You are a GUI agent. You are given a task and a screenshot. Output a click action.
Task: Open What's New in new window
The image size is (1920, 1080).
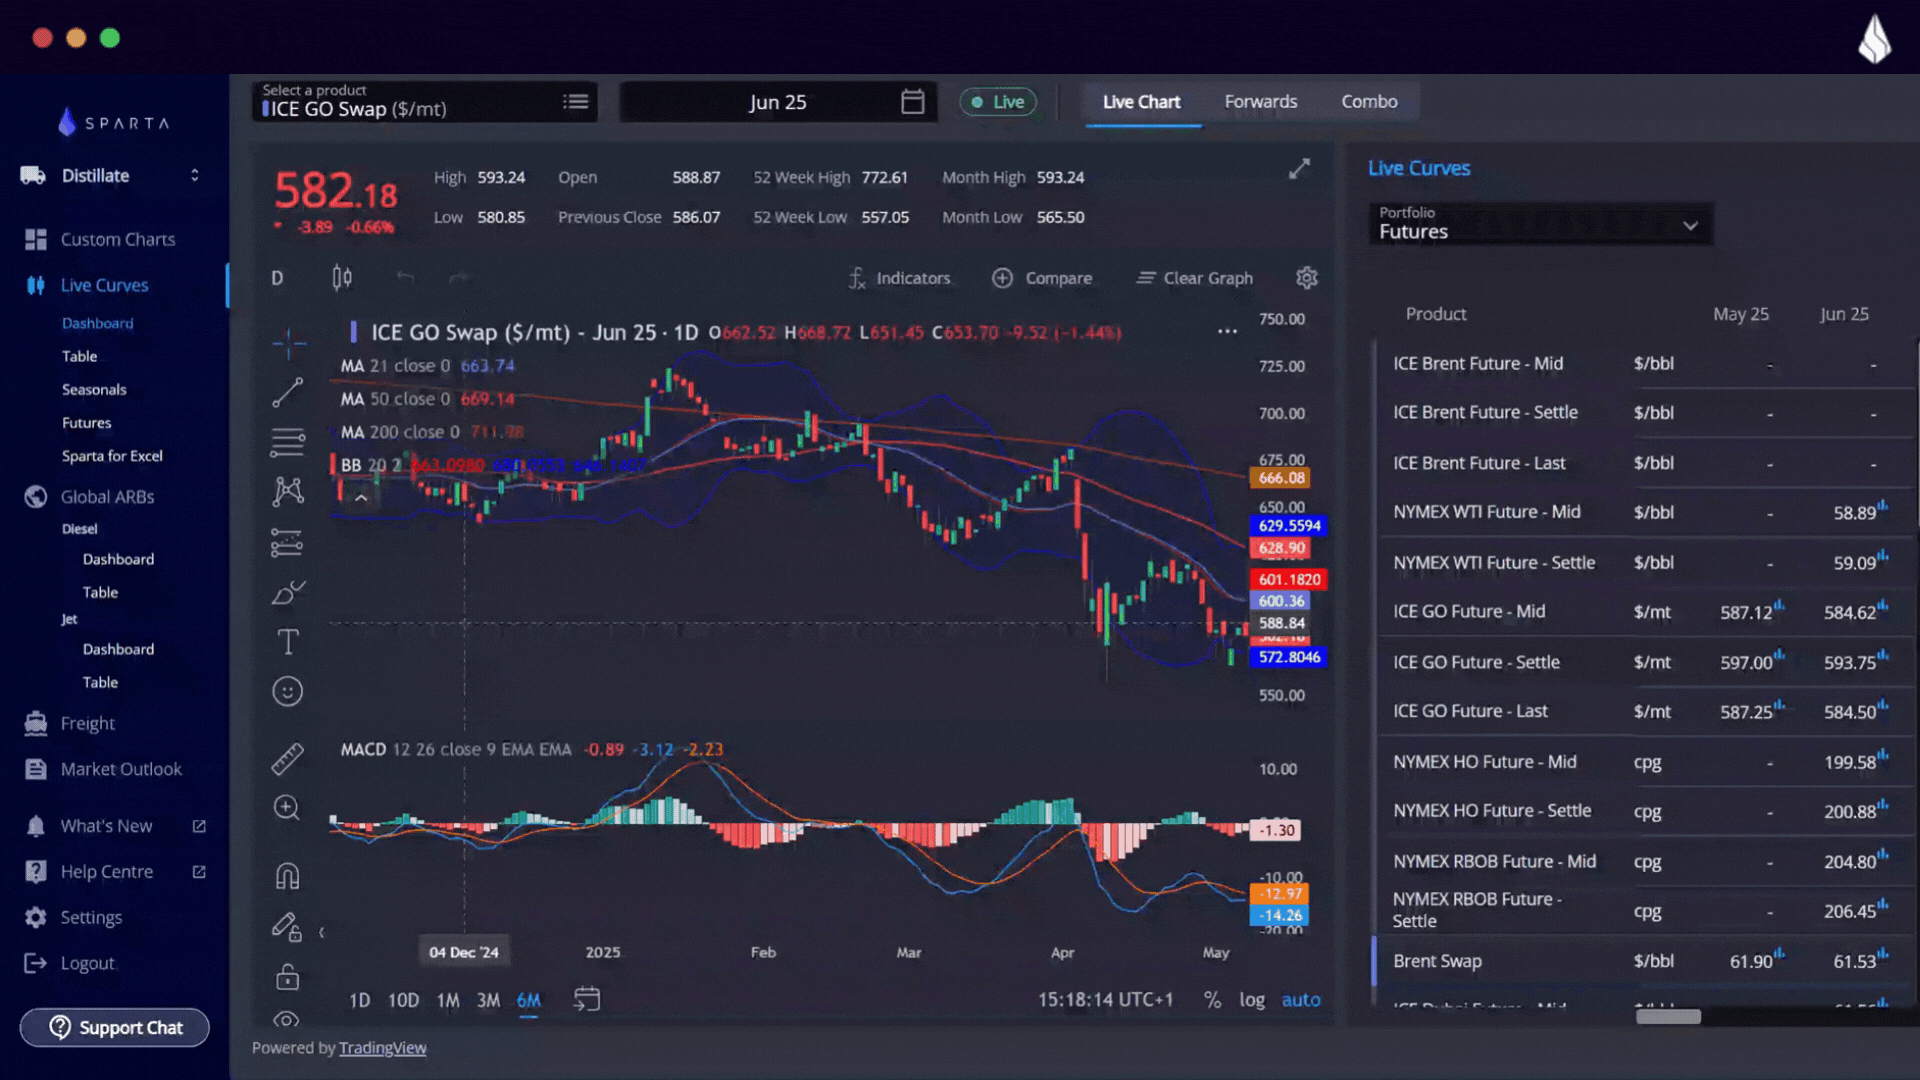pos(199,826)
